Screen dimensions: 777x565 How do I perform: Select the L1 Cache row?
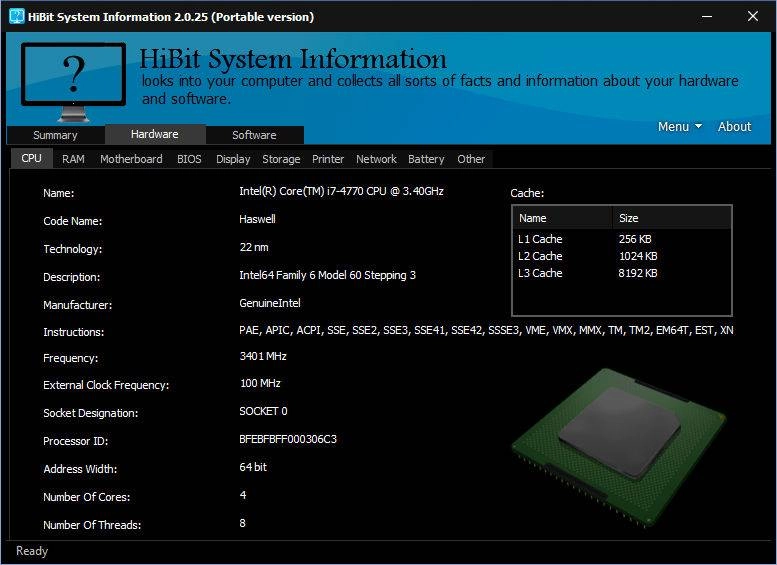pyautogui.click(x=622, y=239)
